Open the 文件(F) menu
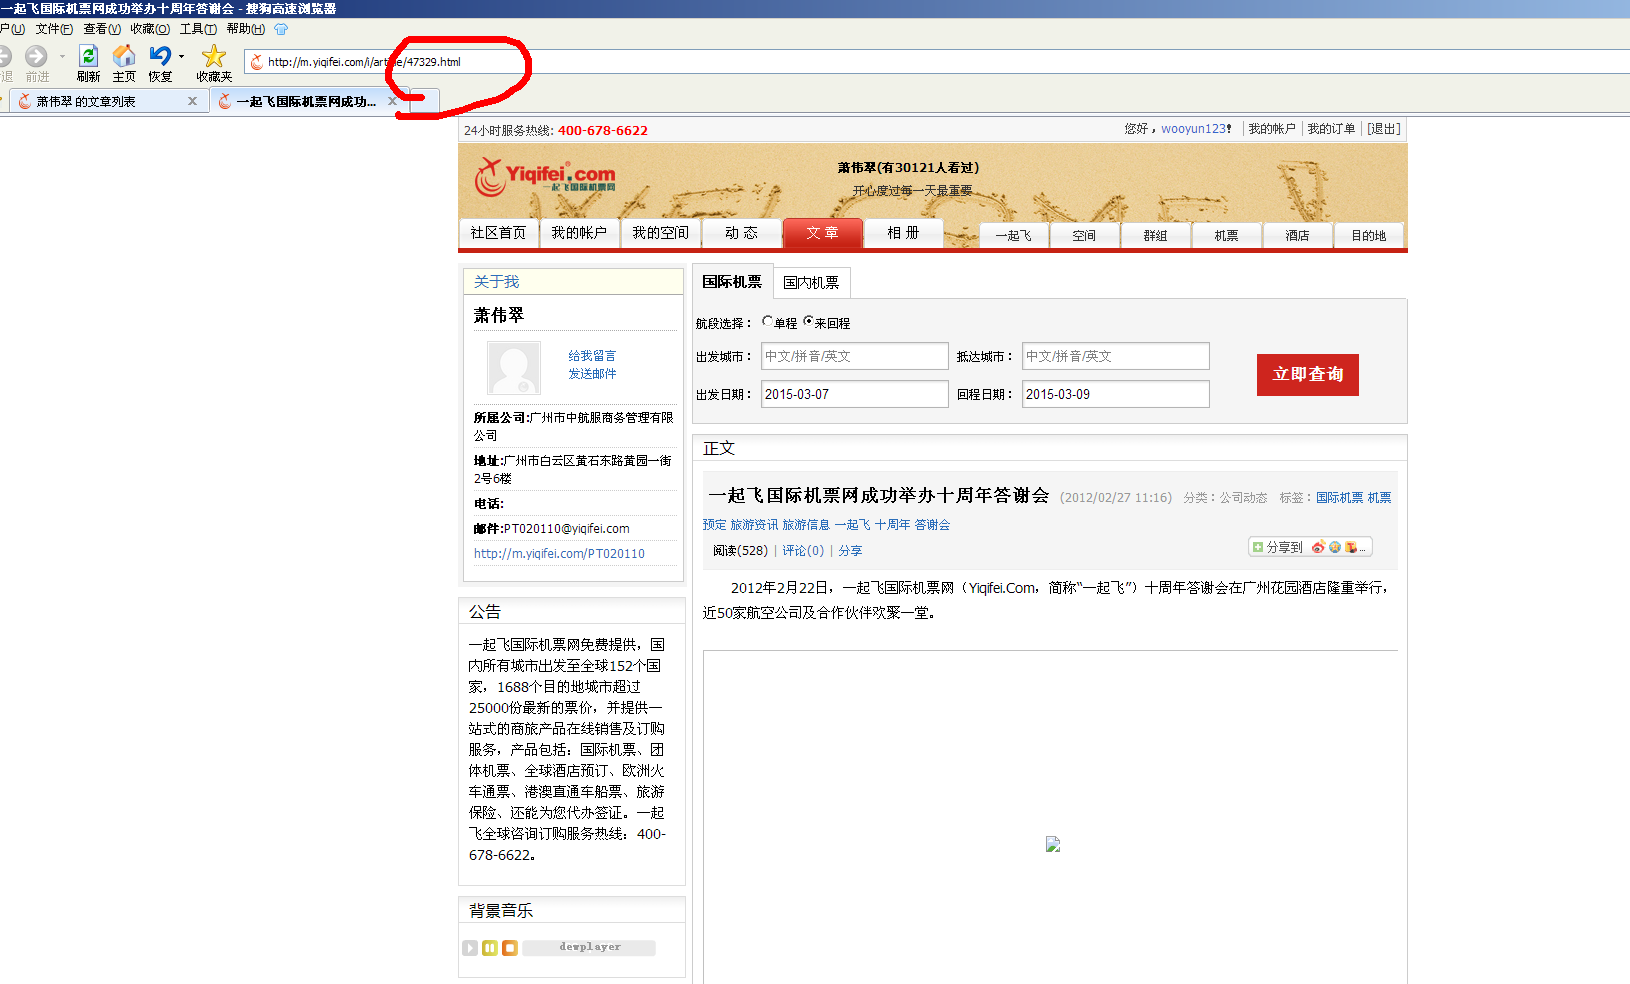This screenshot has height=984, width=1630. 54,29
